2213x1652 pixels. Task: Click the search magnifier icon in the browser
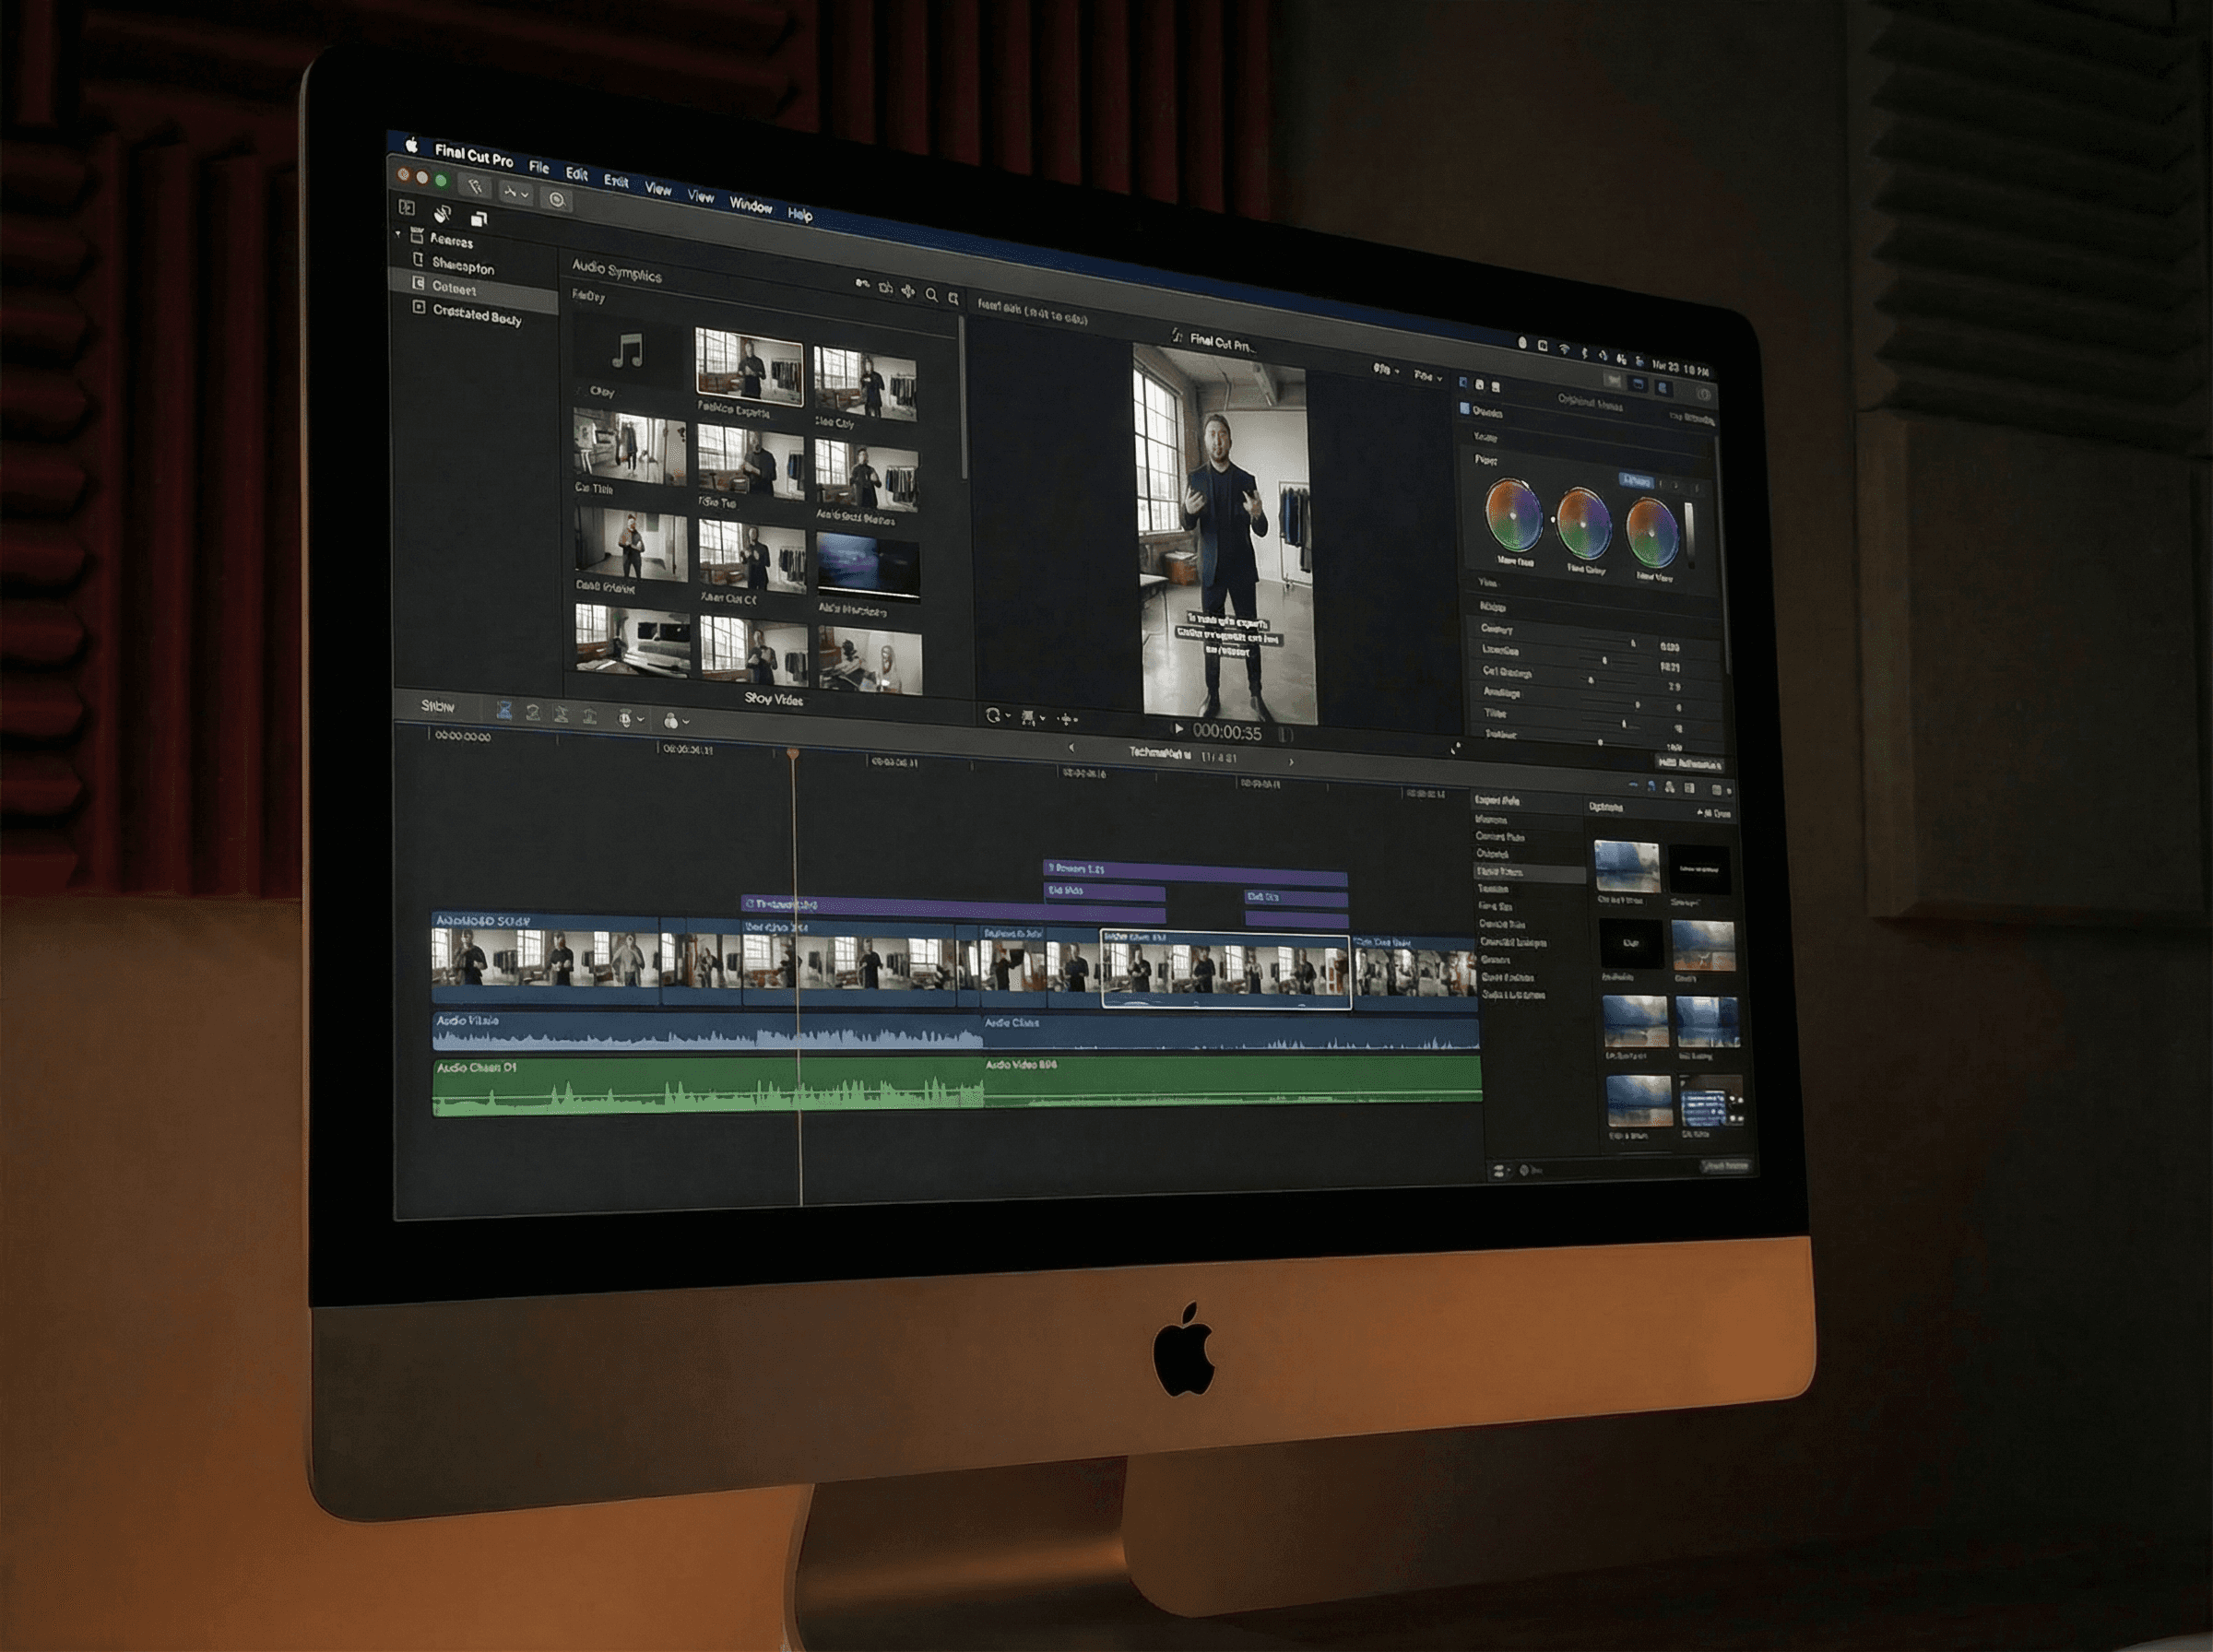pyautogui.click(x=931, y=295)
